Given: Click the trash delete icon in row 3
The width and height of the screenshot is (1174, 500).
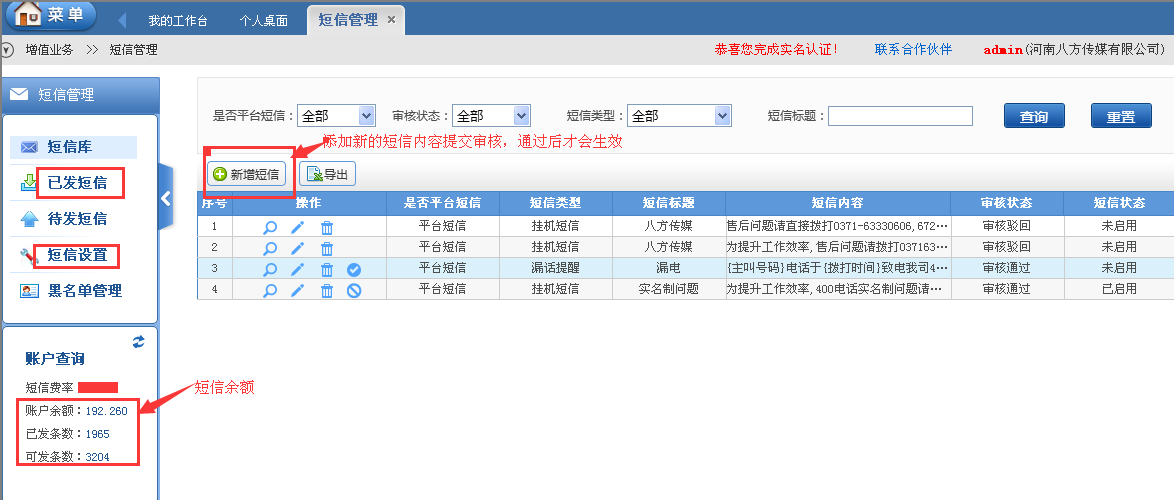Looking at the screenshot, I should pos(327,269).
